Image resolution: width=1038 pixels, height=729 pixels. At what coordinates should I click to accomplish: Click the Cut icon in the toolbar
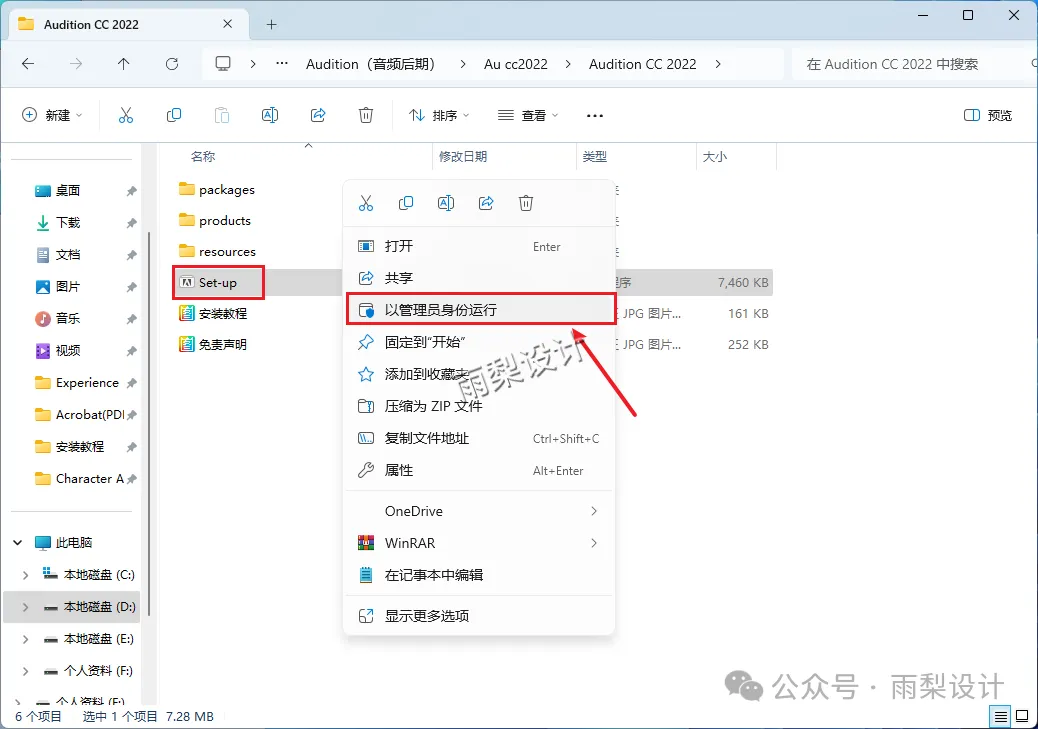[x=126, y=115]
